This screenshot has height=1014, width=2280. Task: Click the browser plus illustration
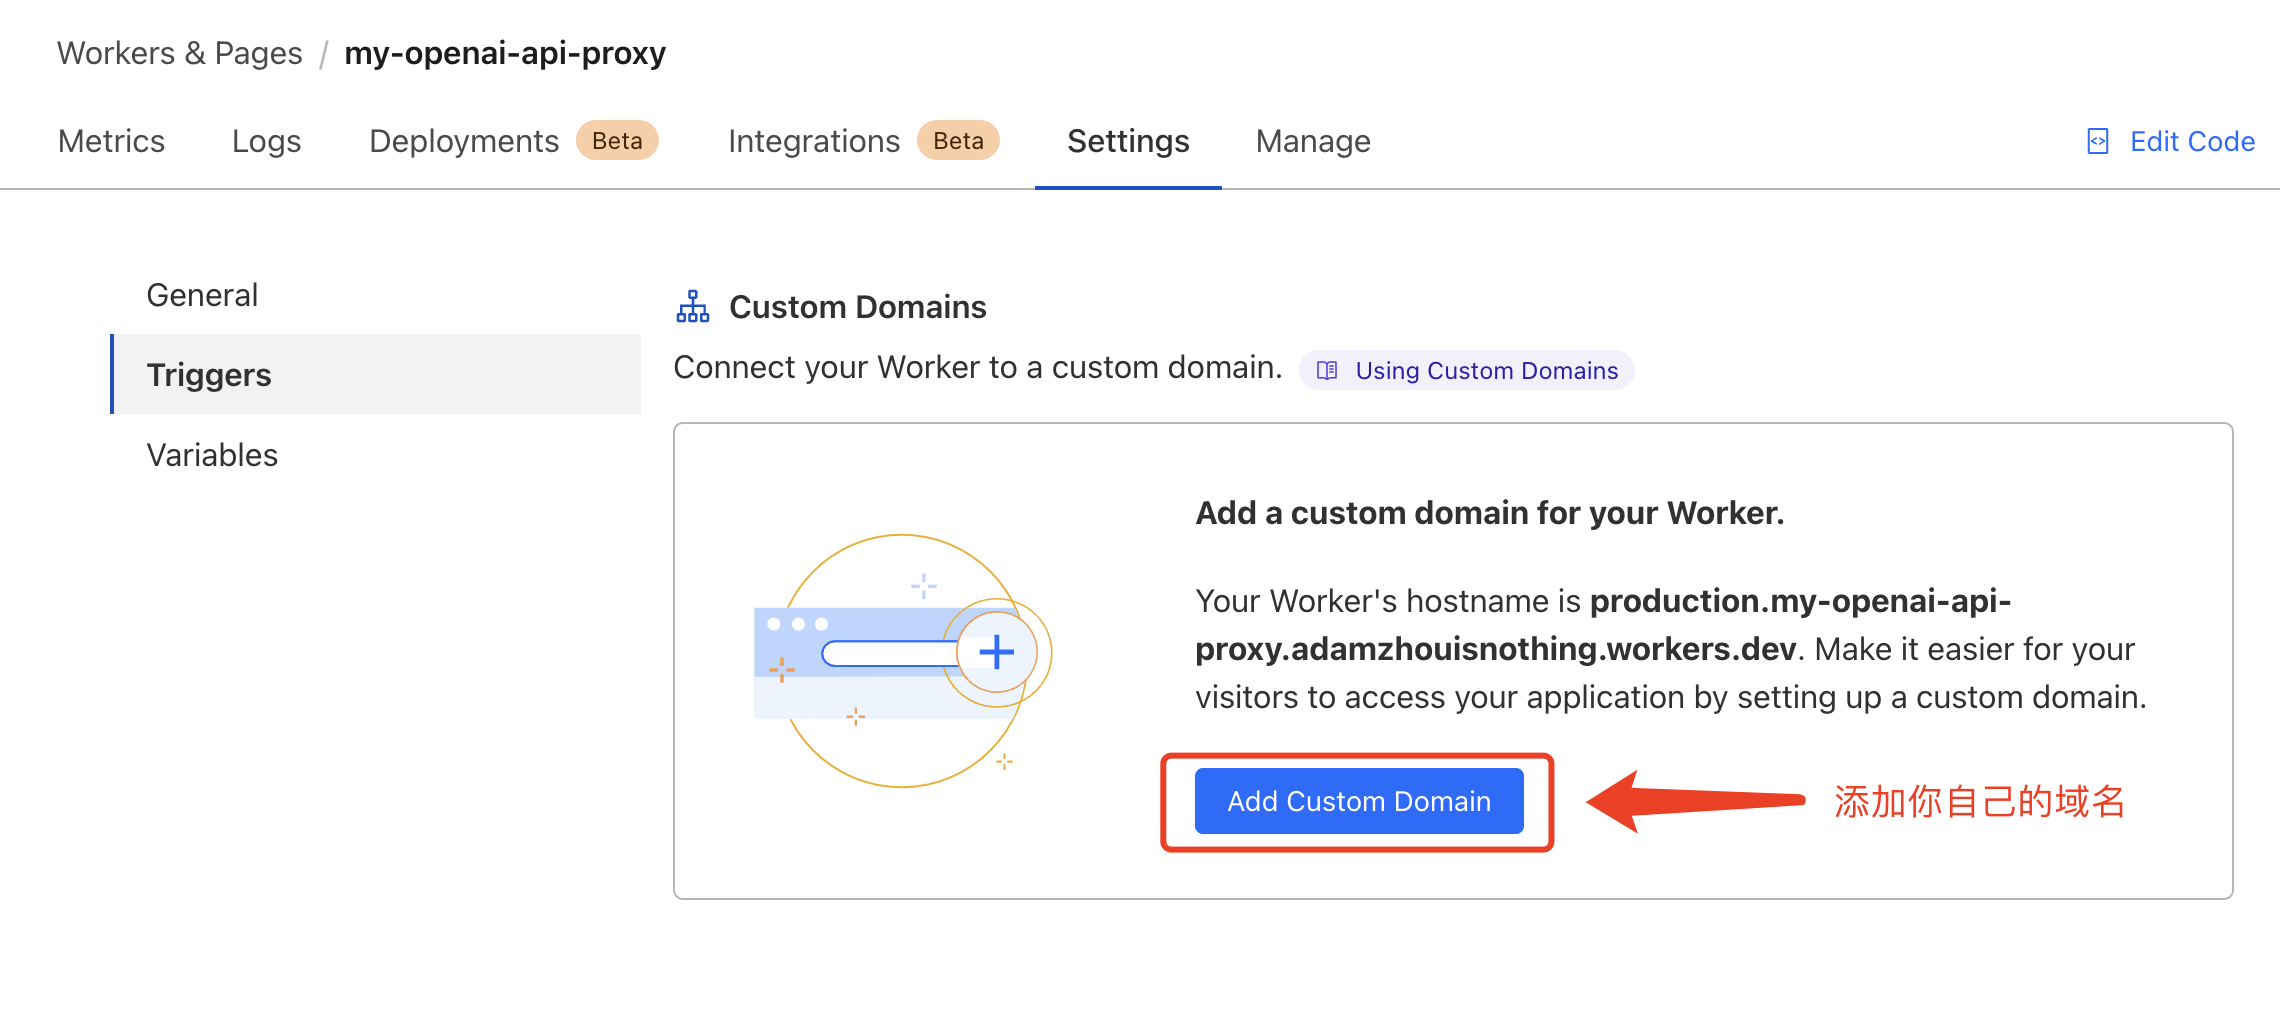coord(903,659)
